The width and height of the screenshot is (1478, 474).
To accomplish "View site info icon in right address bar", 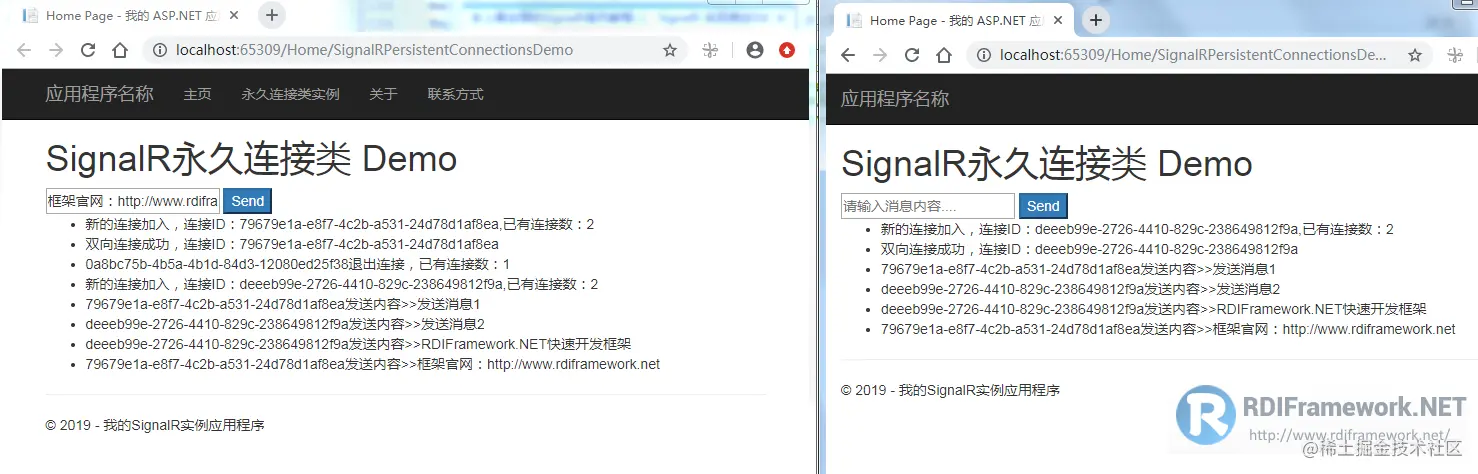I will pyautogui.click(x=984, y=55).
